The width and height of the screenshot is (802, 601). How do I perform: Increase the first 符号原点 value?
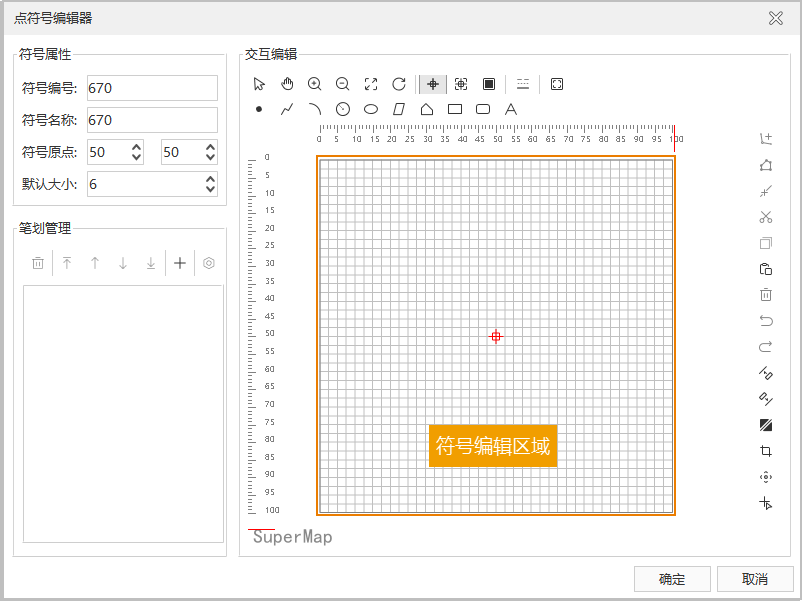[x=137, y=147]
